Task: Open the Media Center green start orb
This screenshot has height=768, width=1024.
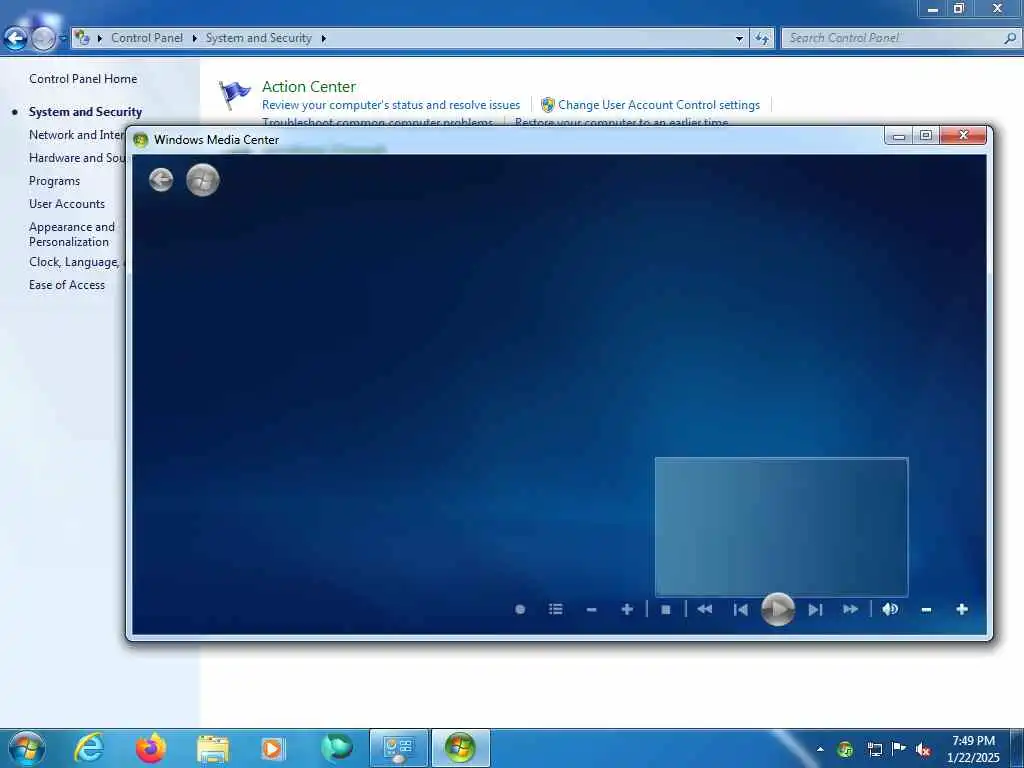Action: (x=202, y=180)
